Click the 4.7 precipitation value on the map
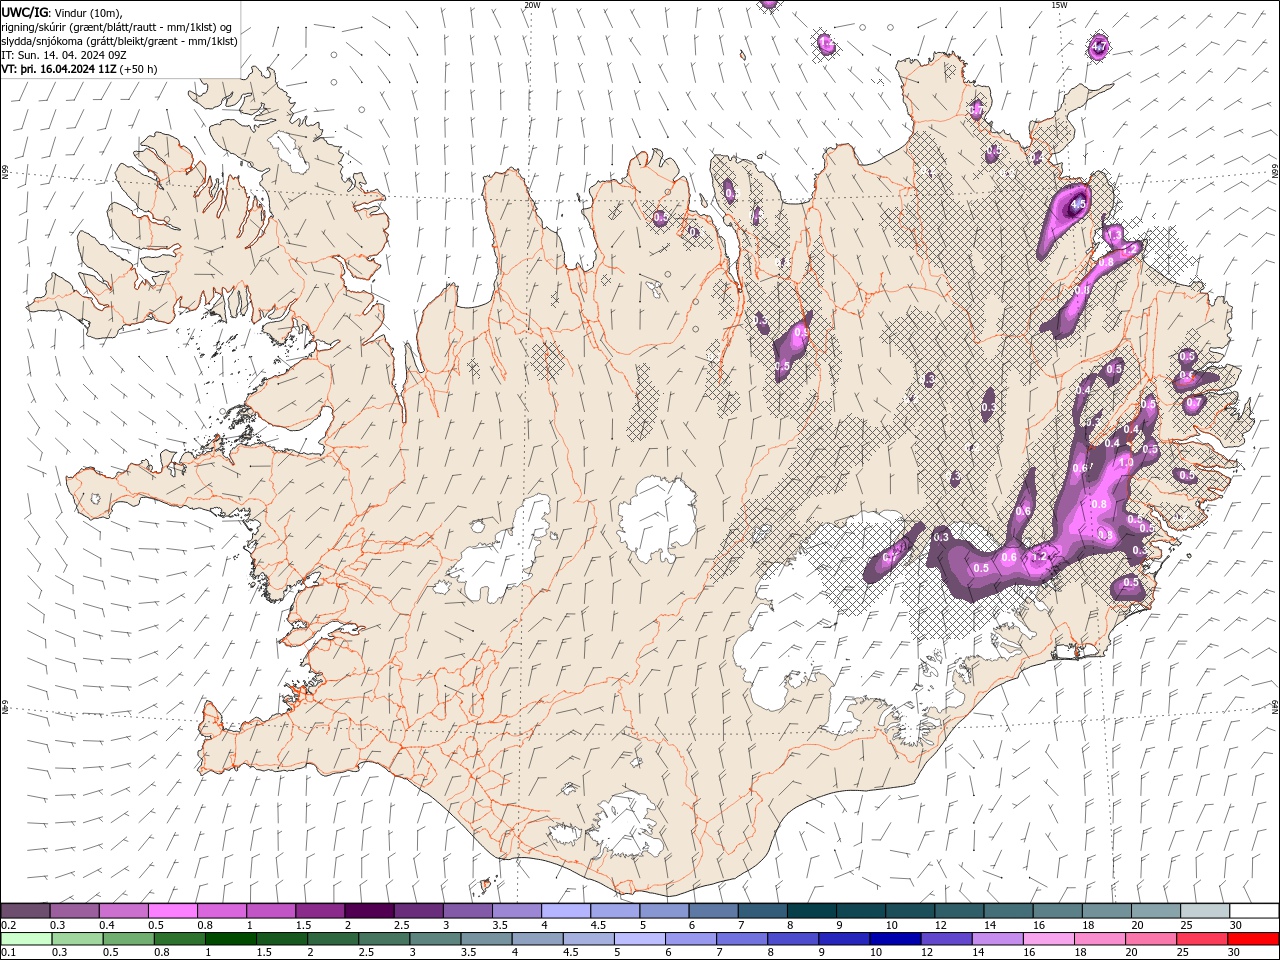The image size is (1280, 960). (1099, 47)
